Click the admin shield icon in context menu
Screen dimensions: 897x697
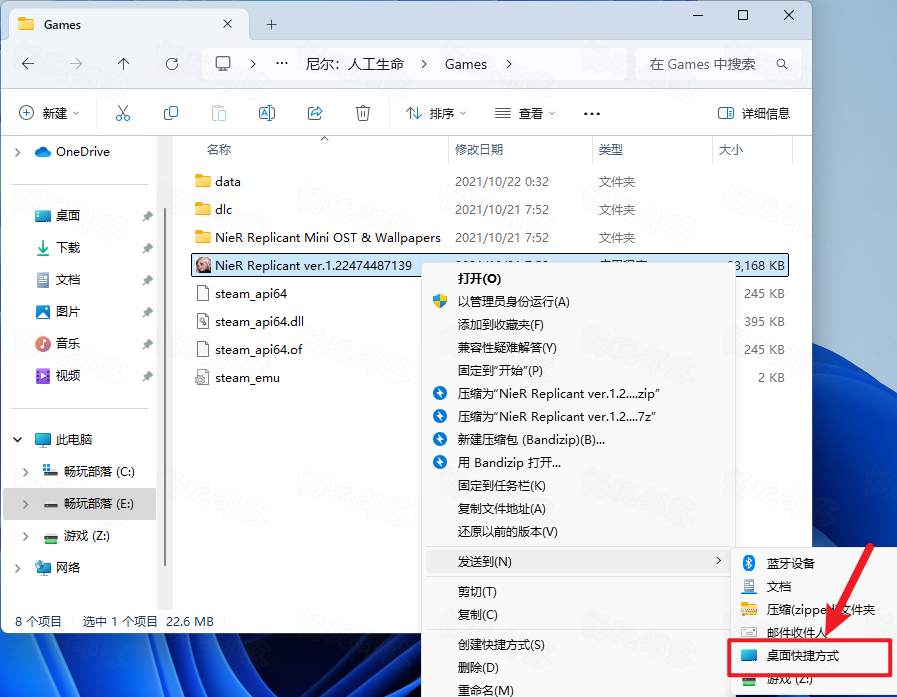click(x=439, y=302)
